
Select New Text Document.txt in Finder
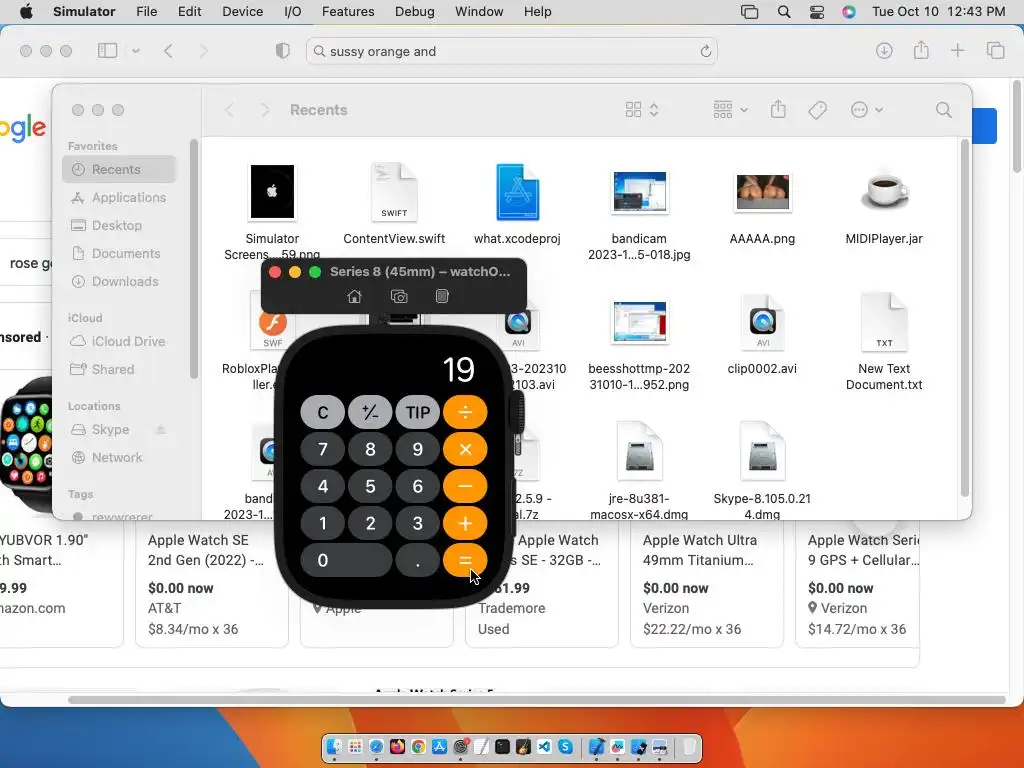(884, 342)
